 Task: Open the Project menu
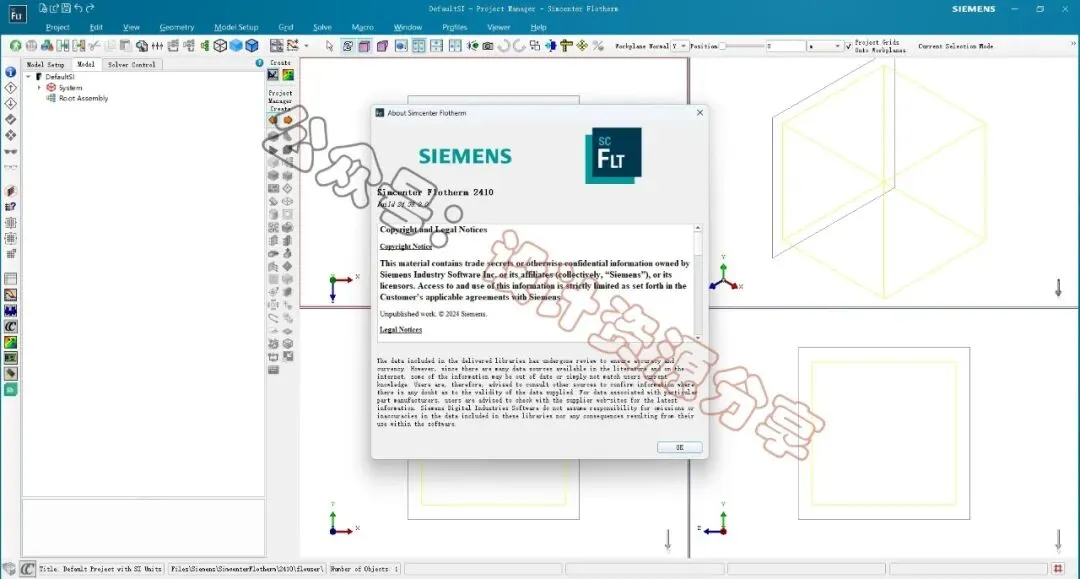coord(57,28)
